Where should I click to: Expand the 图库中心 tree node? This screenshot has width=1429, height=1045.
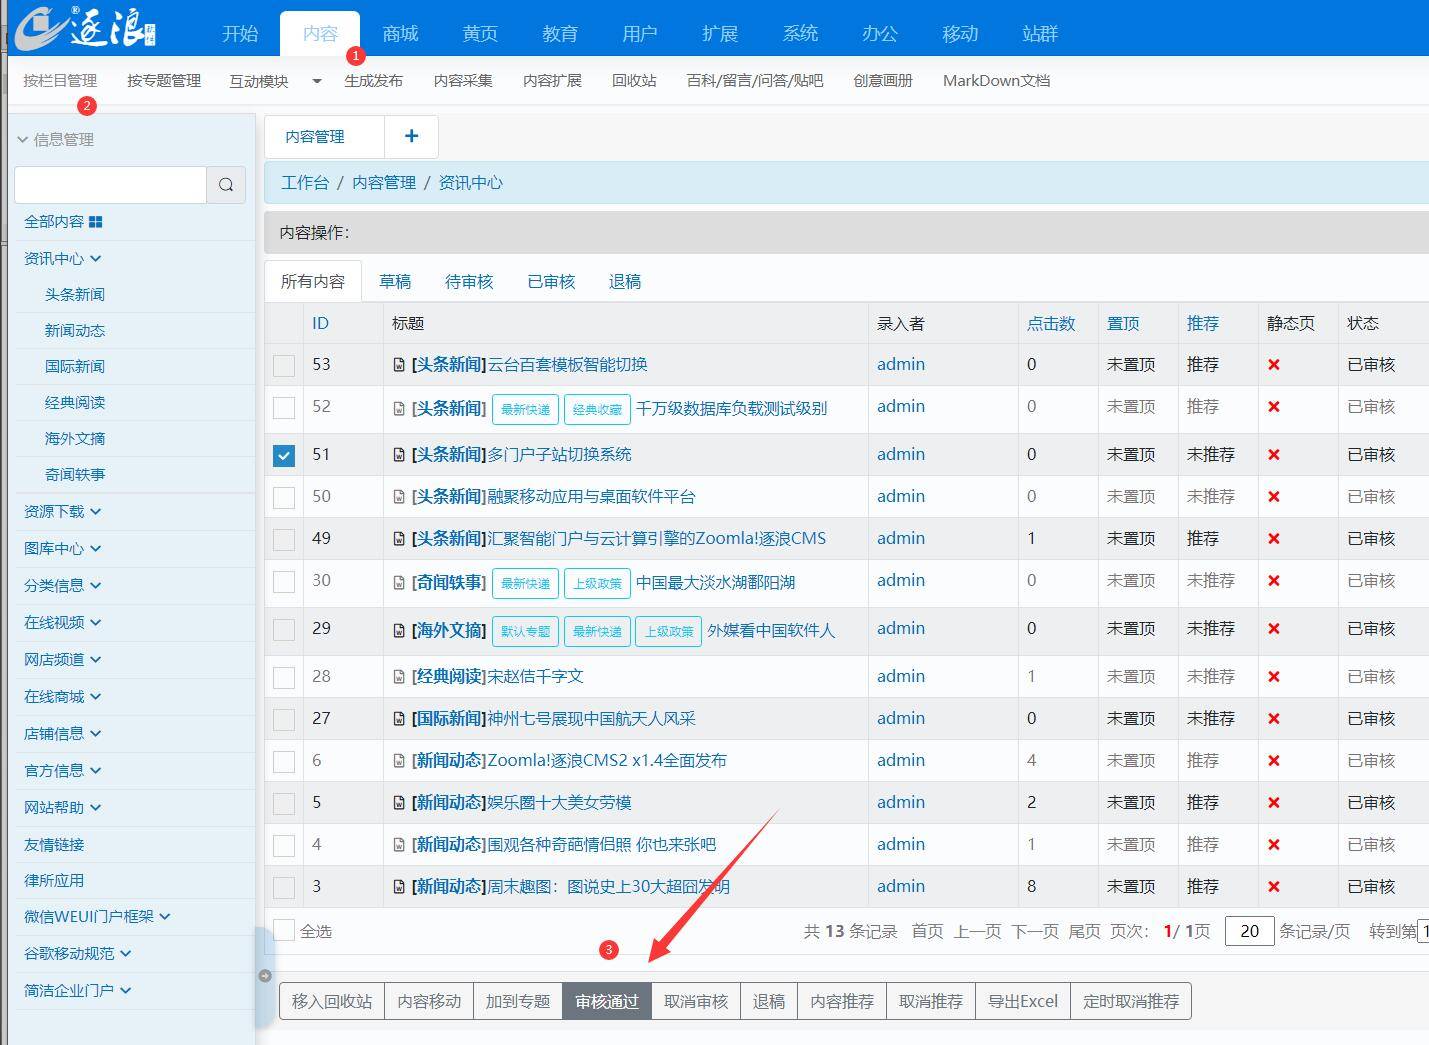(x=63, y=549)
